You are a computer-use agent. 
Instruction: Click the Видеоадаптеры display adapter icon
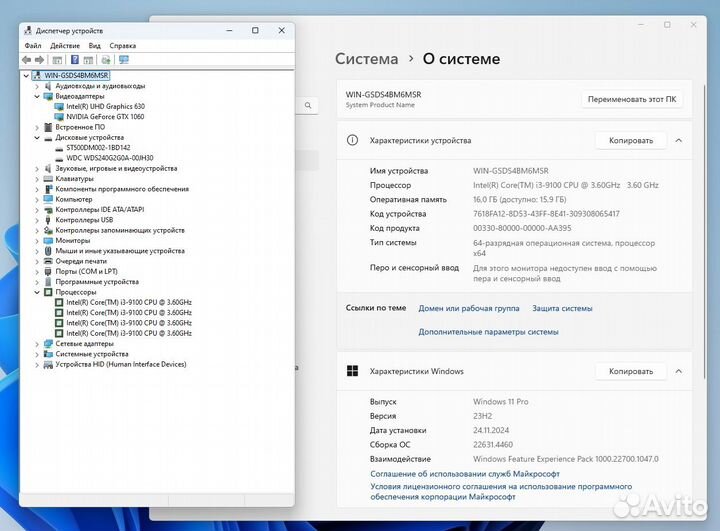pyautogui.click(x=48, y=96)
